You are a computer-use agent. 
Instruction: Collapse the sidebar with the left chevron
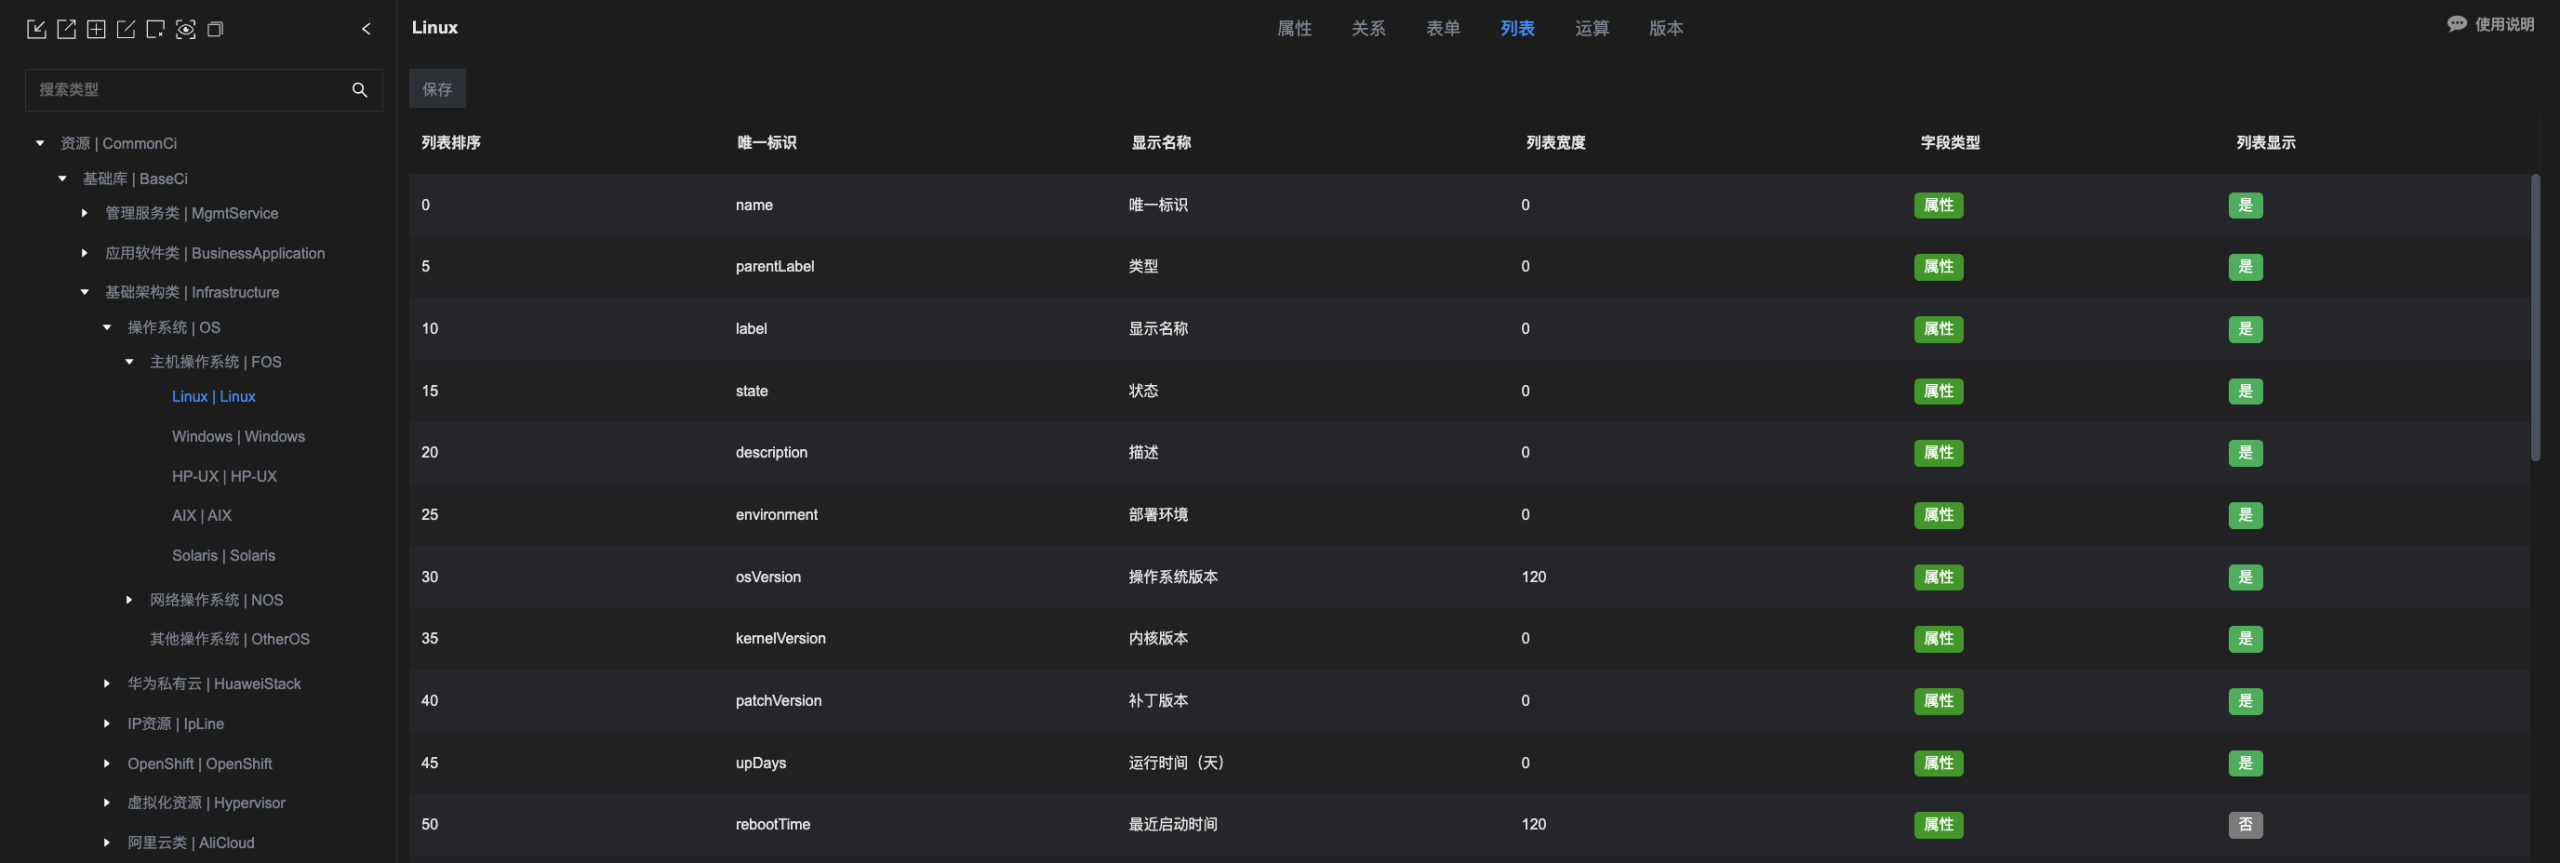[x=366, y=29]
